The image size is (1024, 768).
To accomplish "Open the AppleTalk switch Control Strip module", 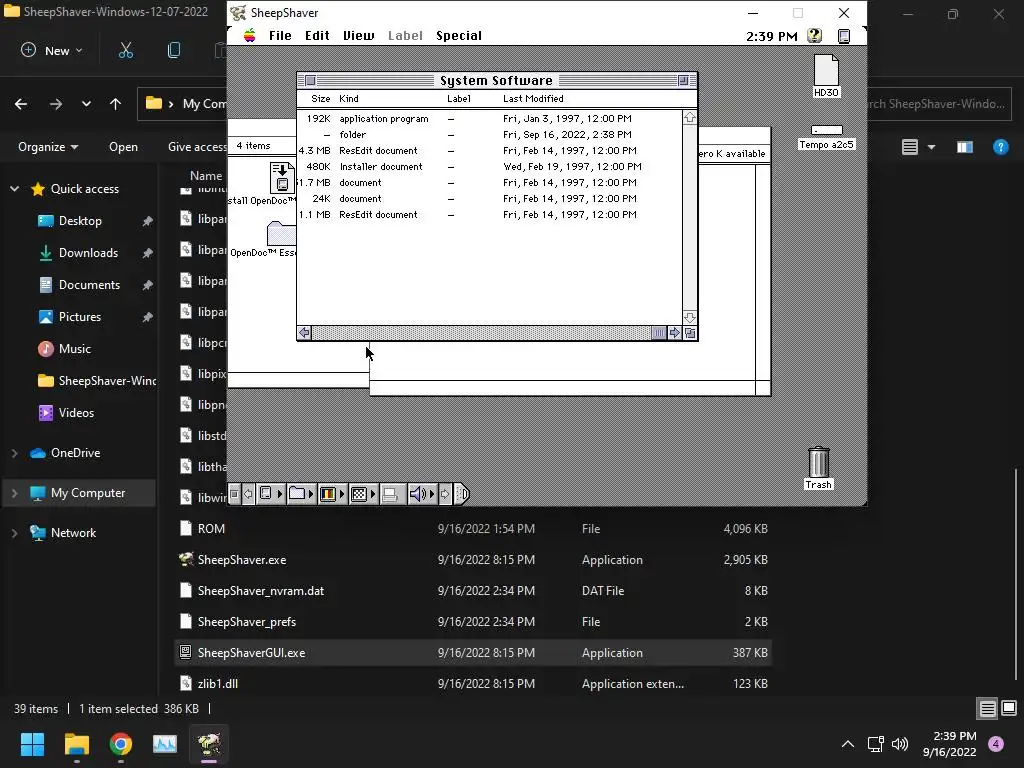I will point(271,494).
